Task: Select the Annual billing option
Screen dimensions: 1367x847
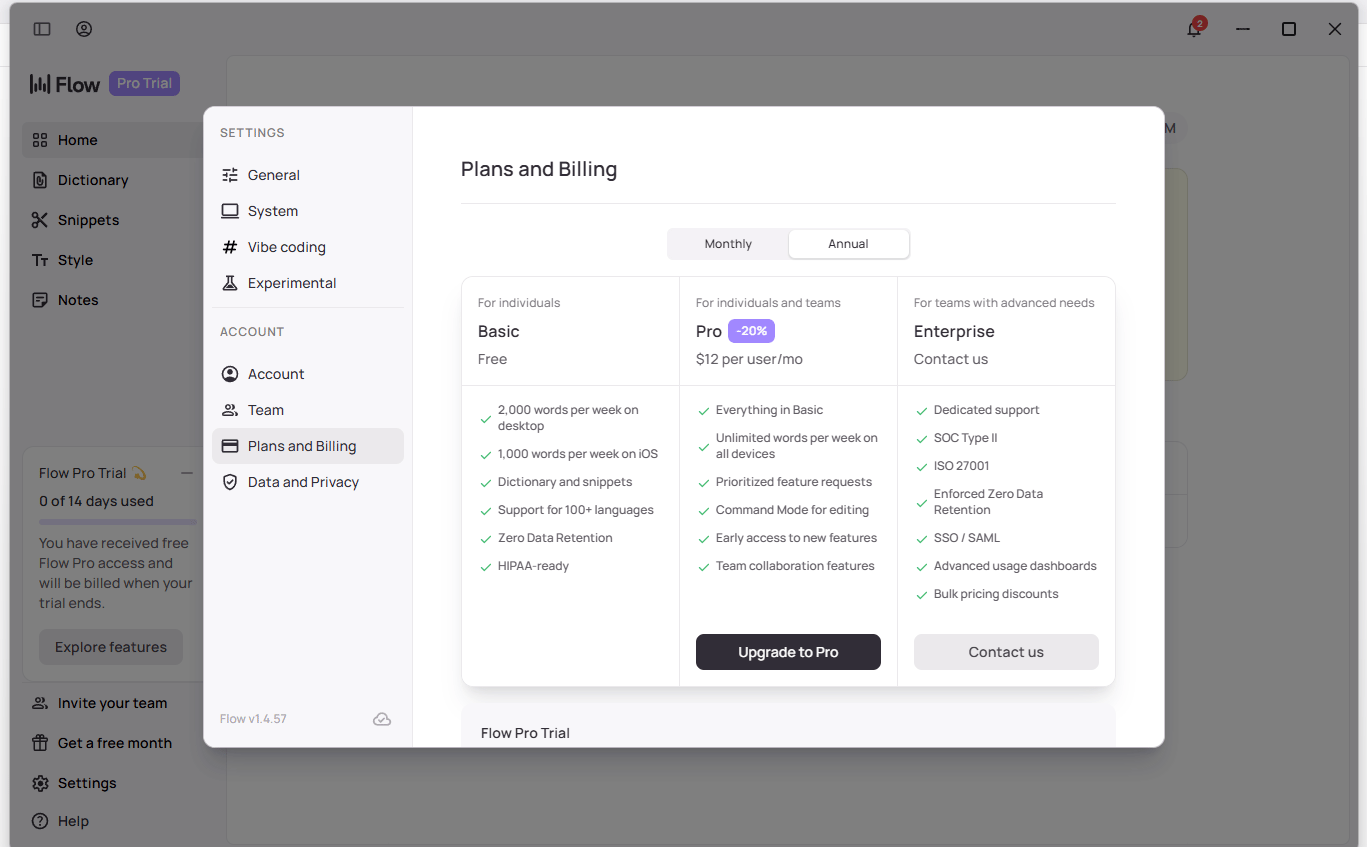Action: coord(848,244)
